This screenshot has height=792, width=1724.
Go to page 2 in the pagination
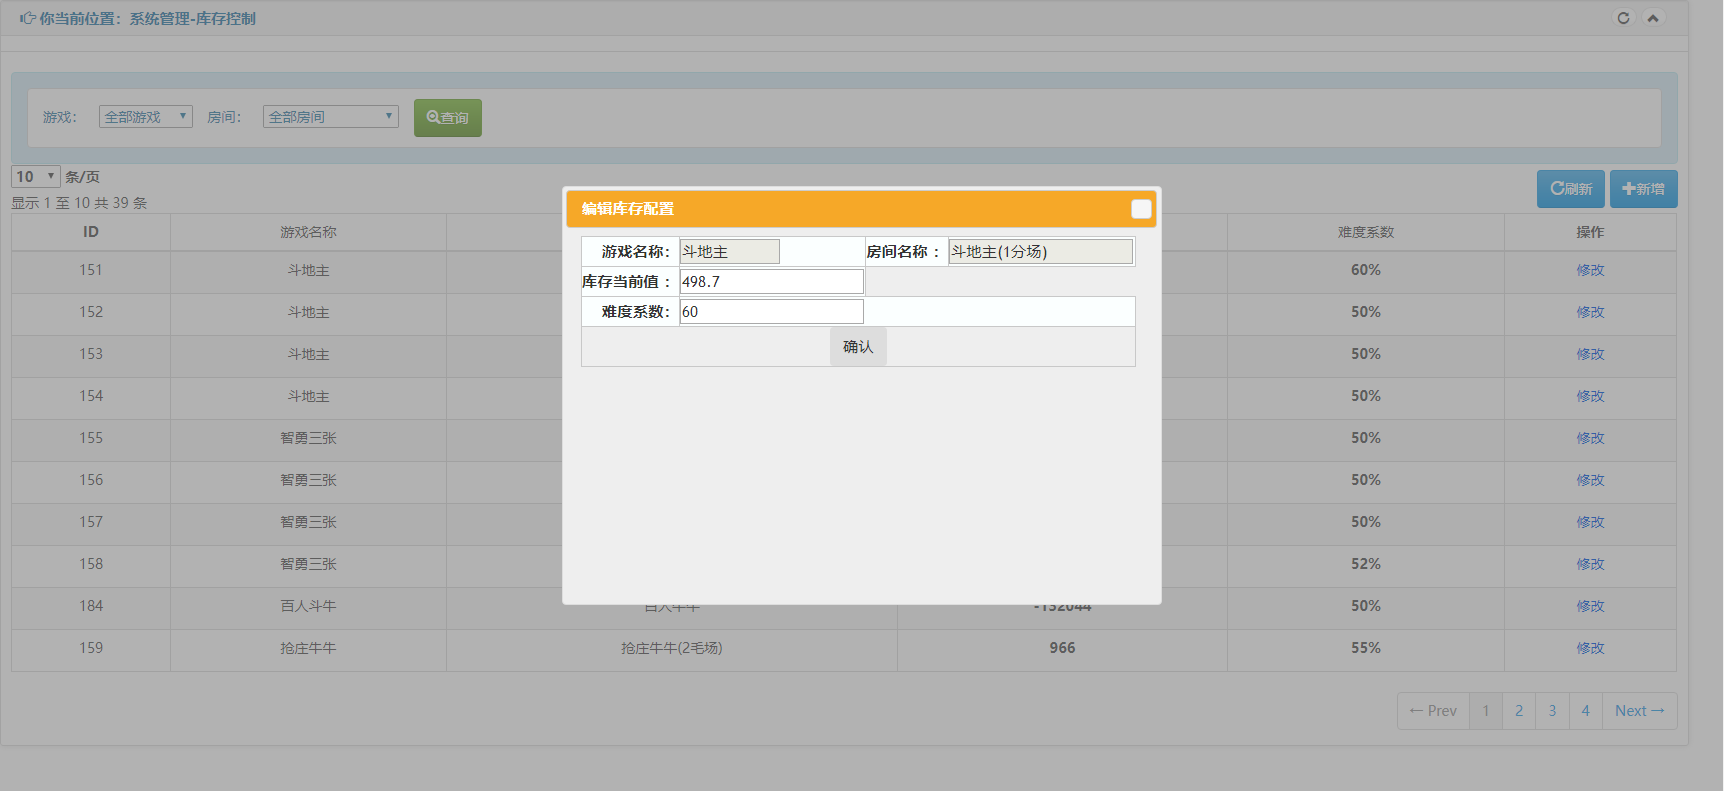point(1519,711)
